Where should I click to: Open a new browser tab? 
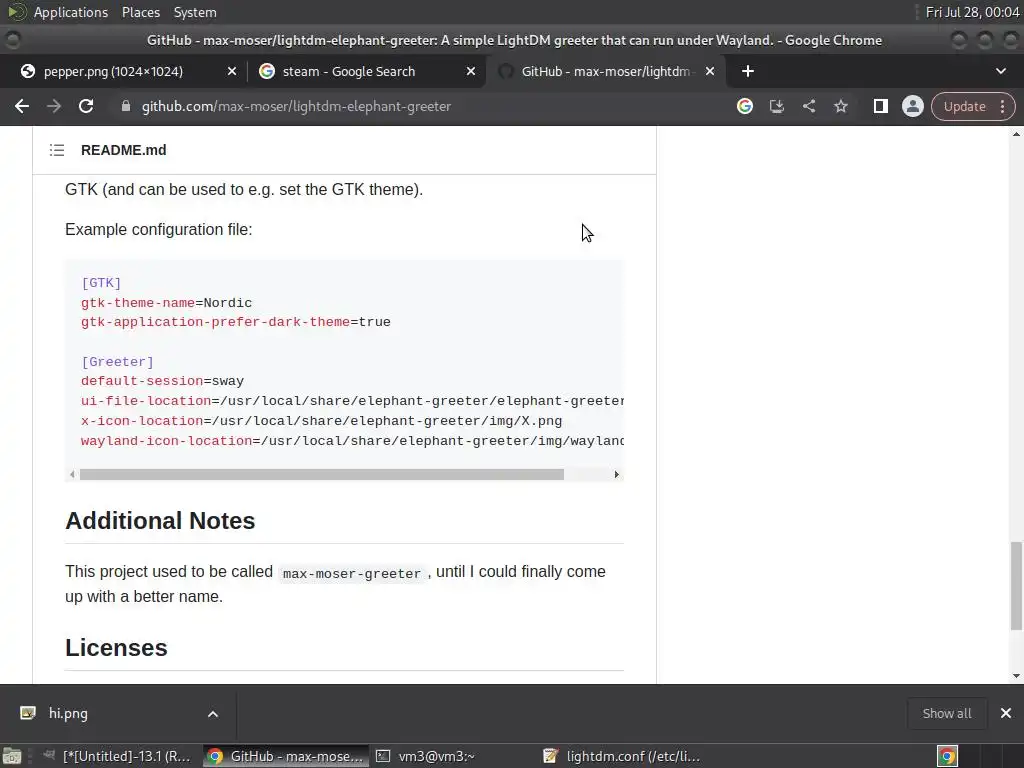[748, 71]
